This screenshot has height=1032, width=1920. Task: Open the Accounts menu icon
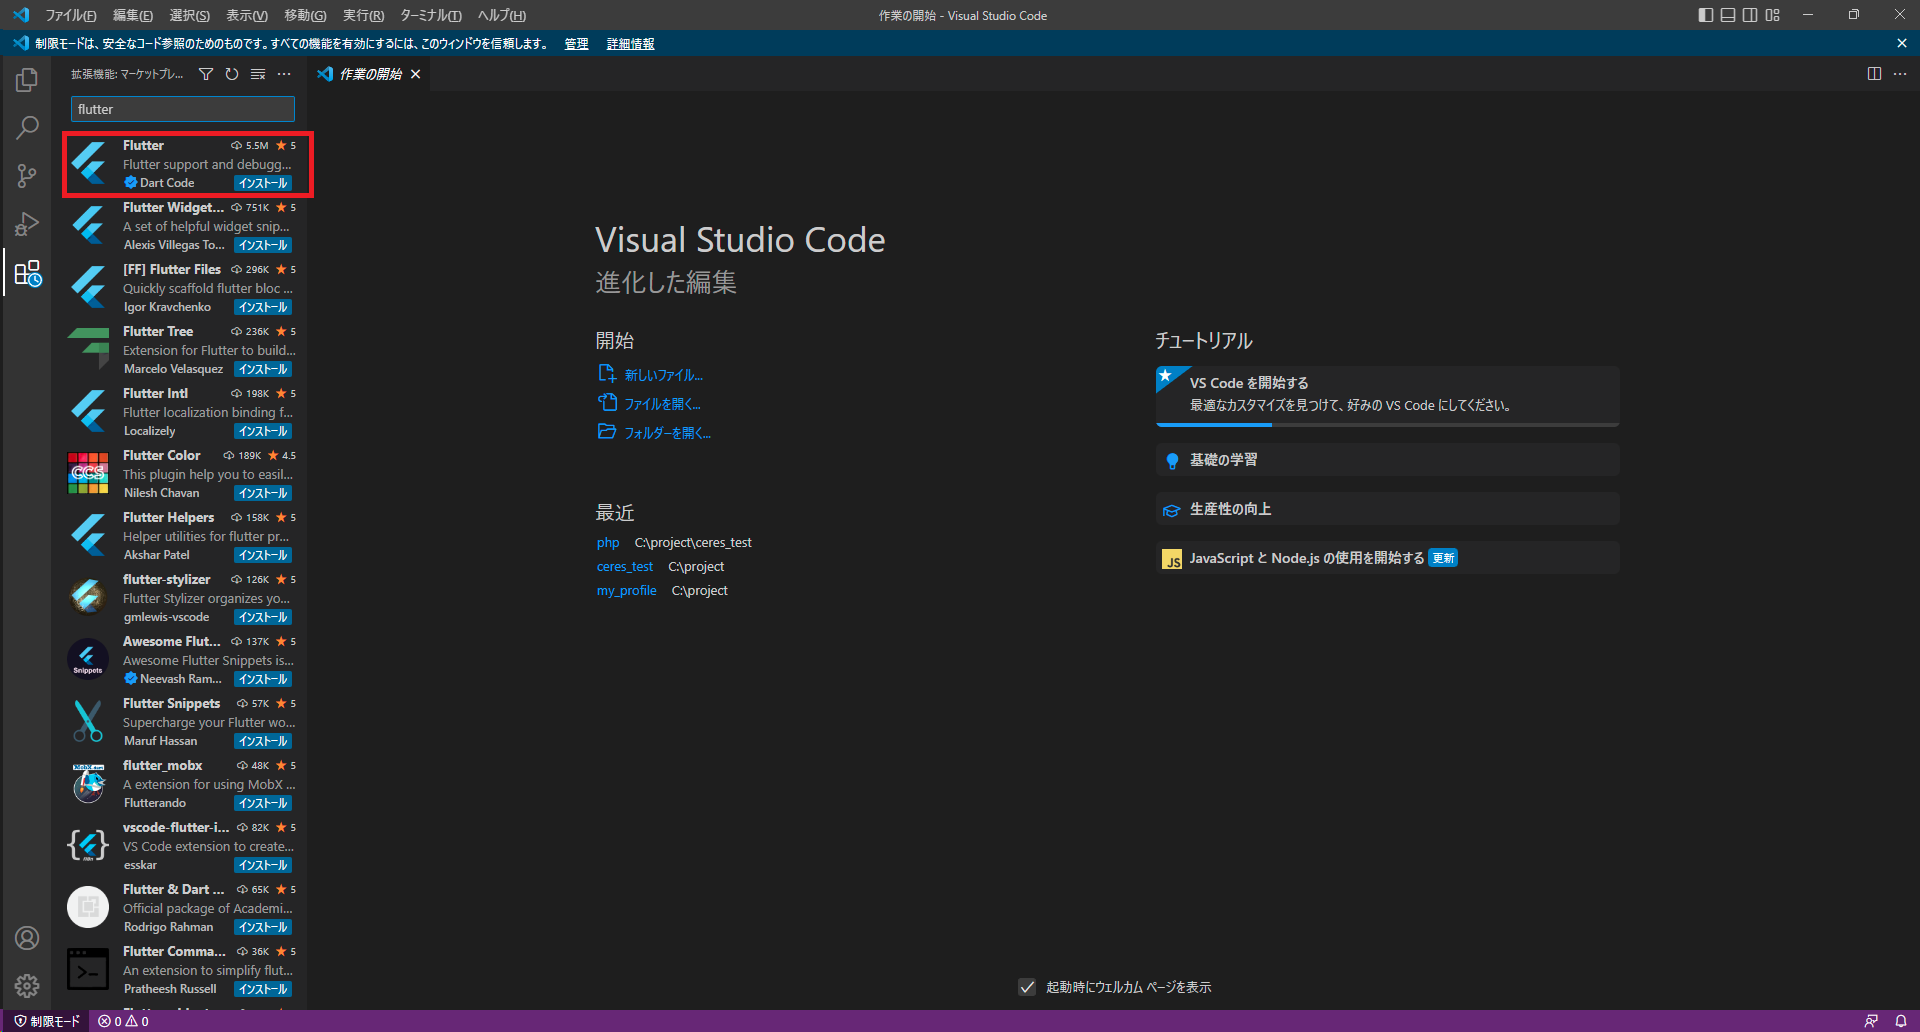click(x=27, y=938)
